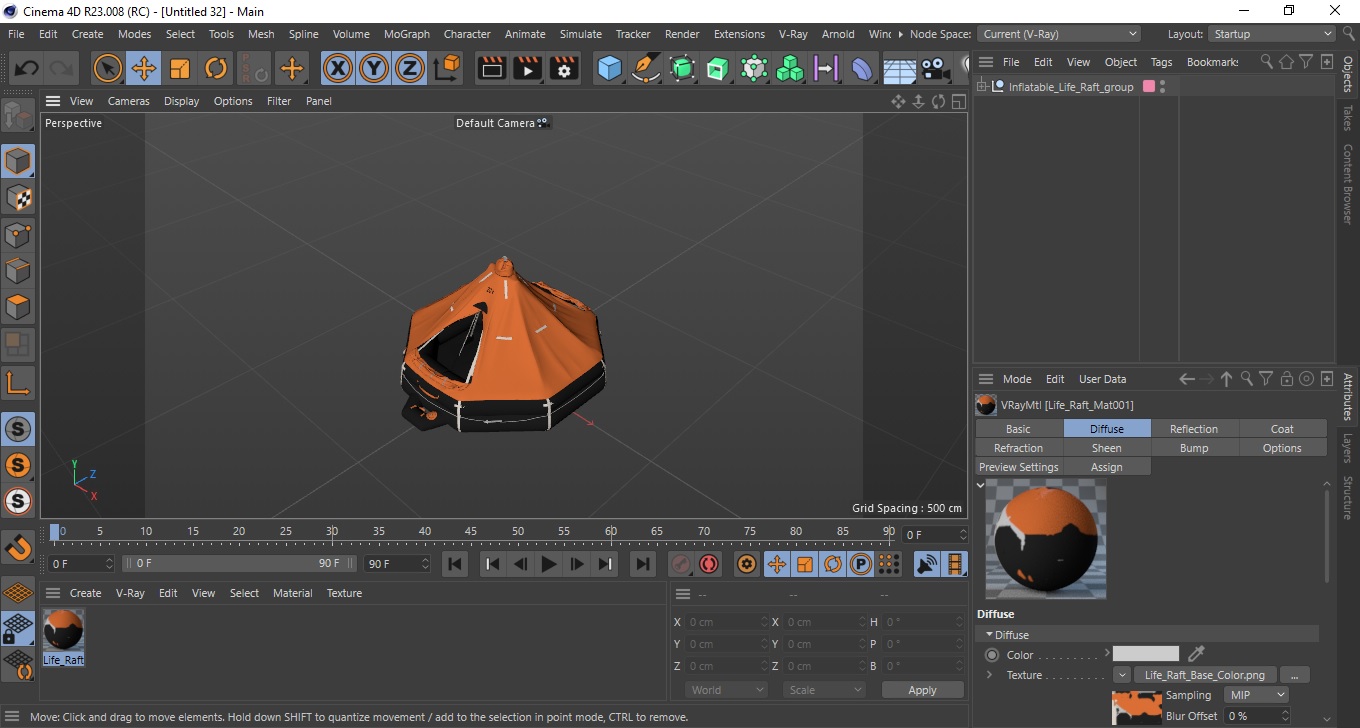Click the texture browse ellipsis button

(x=1294, y=675)
